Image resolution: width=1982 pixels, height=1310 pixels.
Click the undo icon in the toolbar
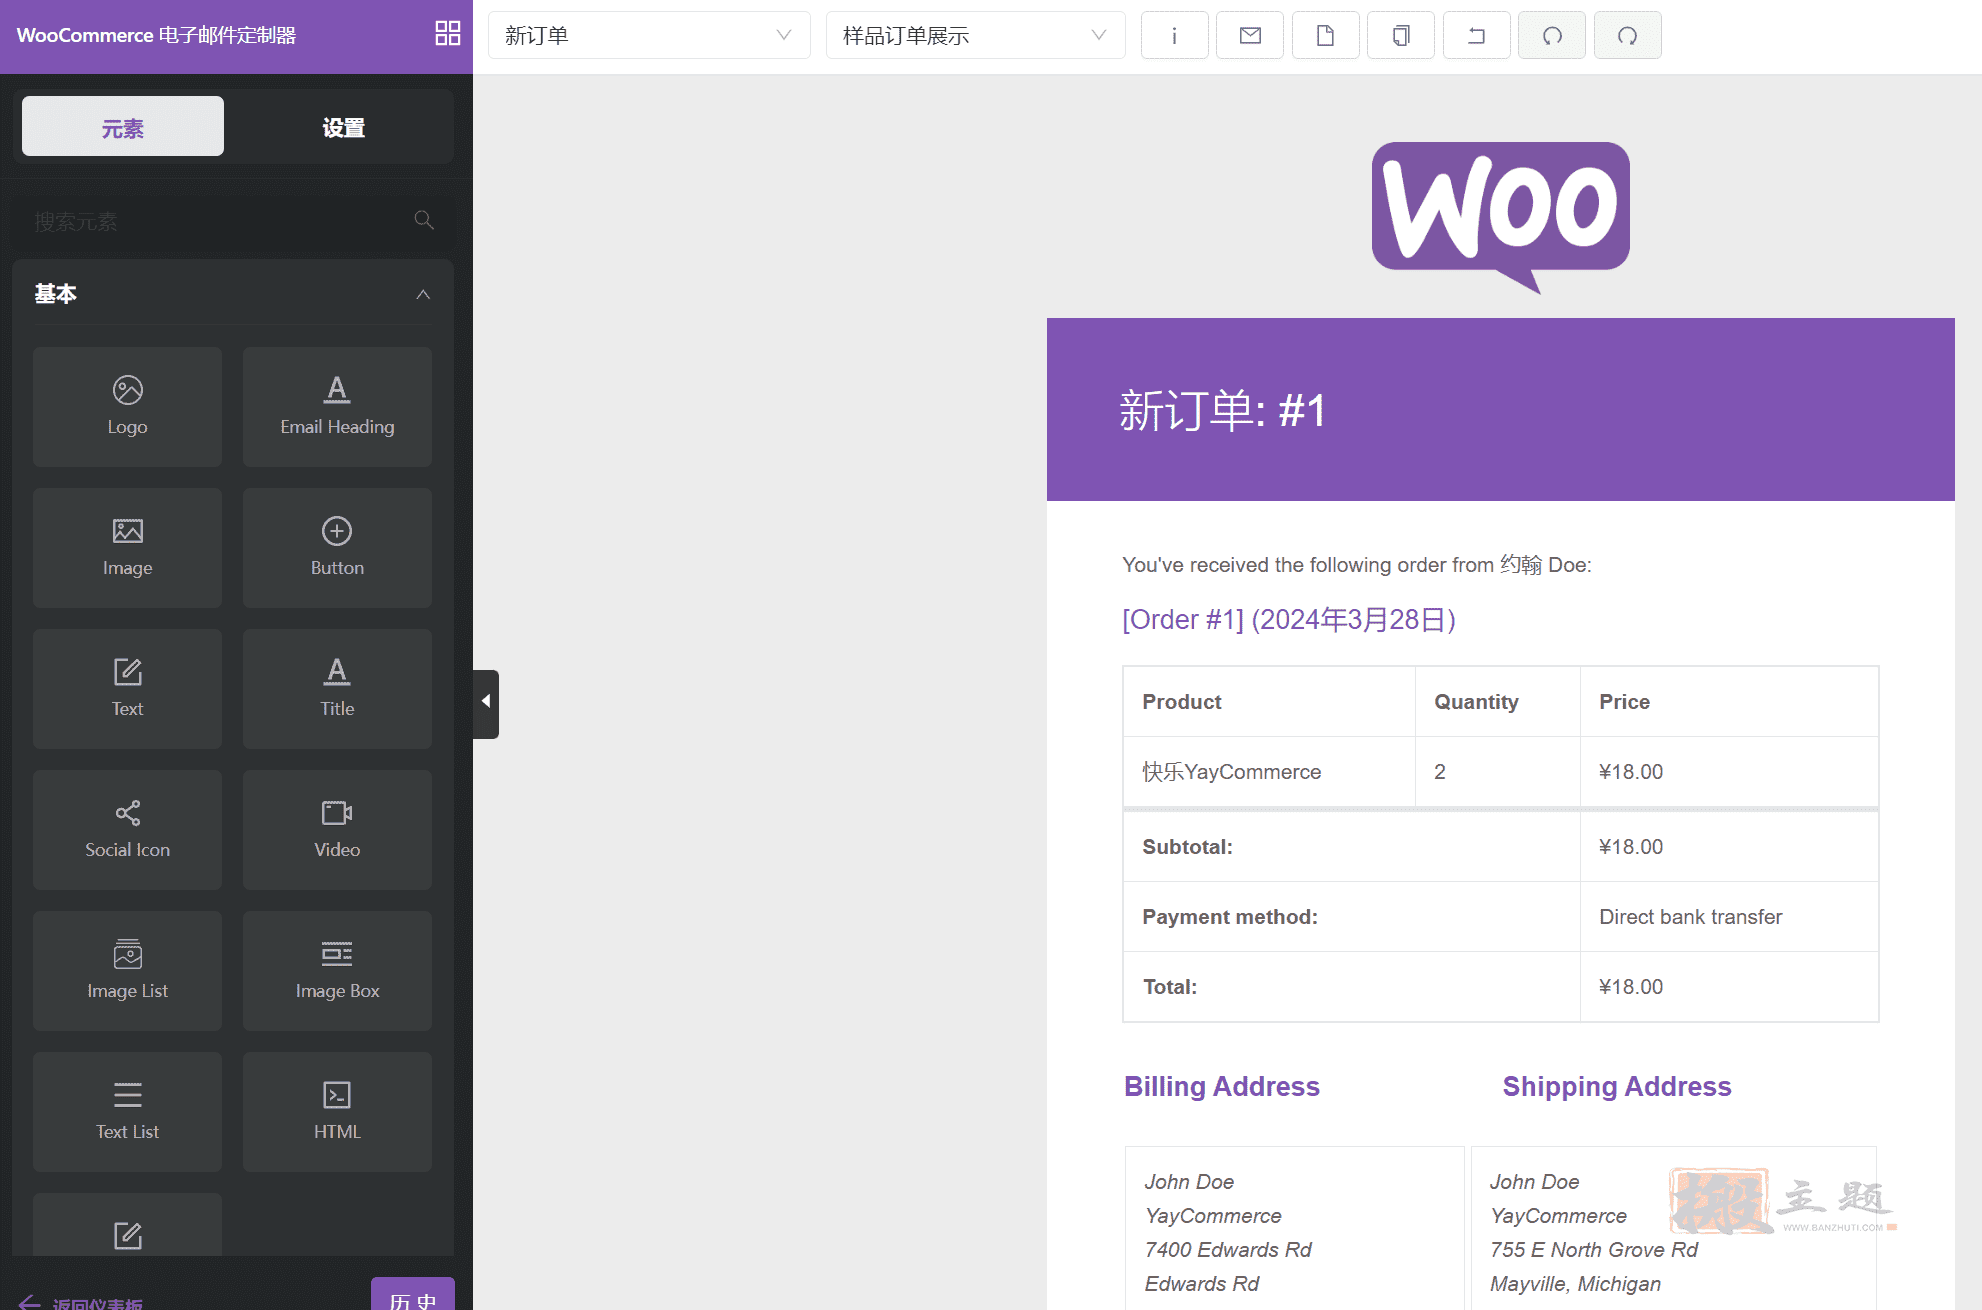1552,35
